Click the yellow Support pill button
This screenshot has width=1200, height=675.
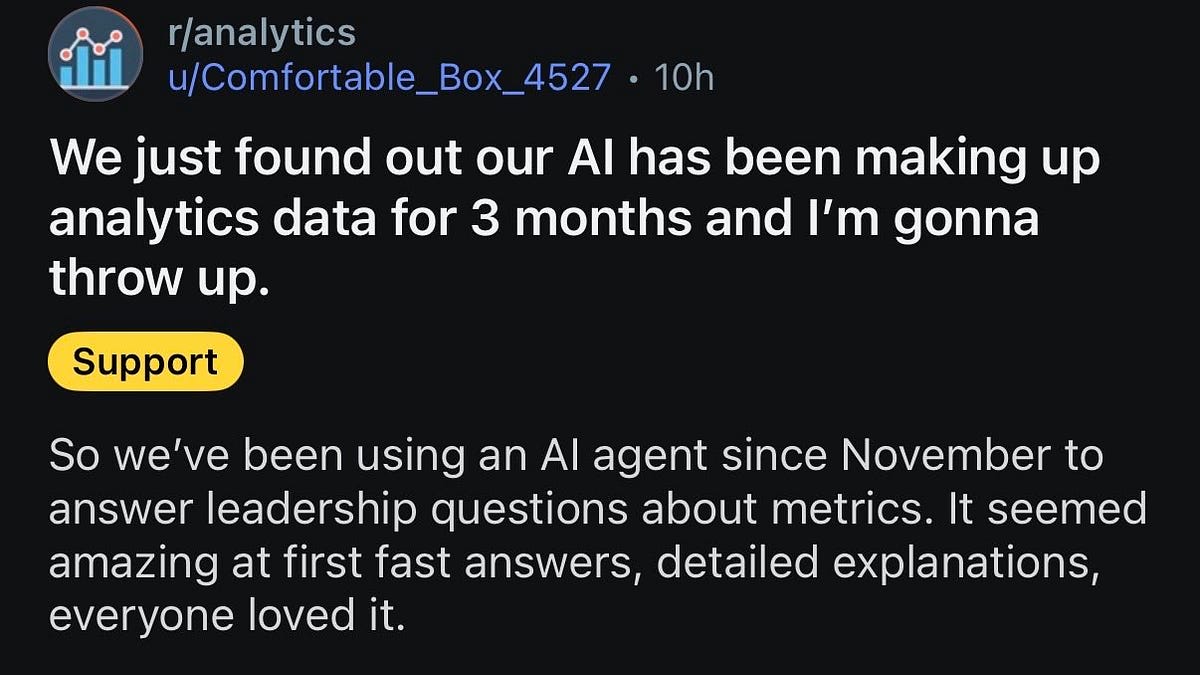pos(143,361)
